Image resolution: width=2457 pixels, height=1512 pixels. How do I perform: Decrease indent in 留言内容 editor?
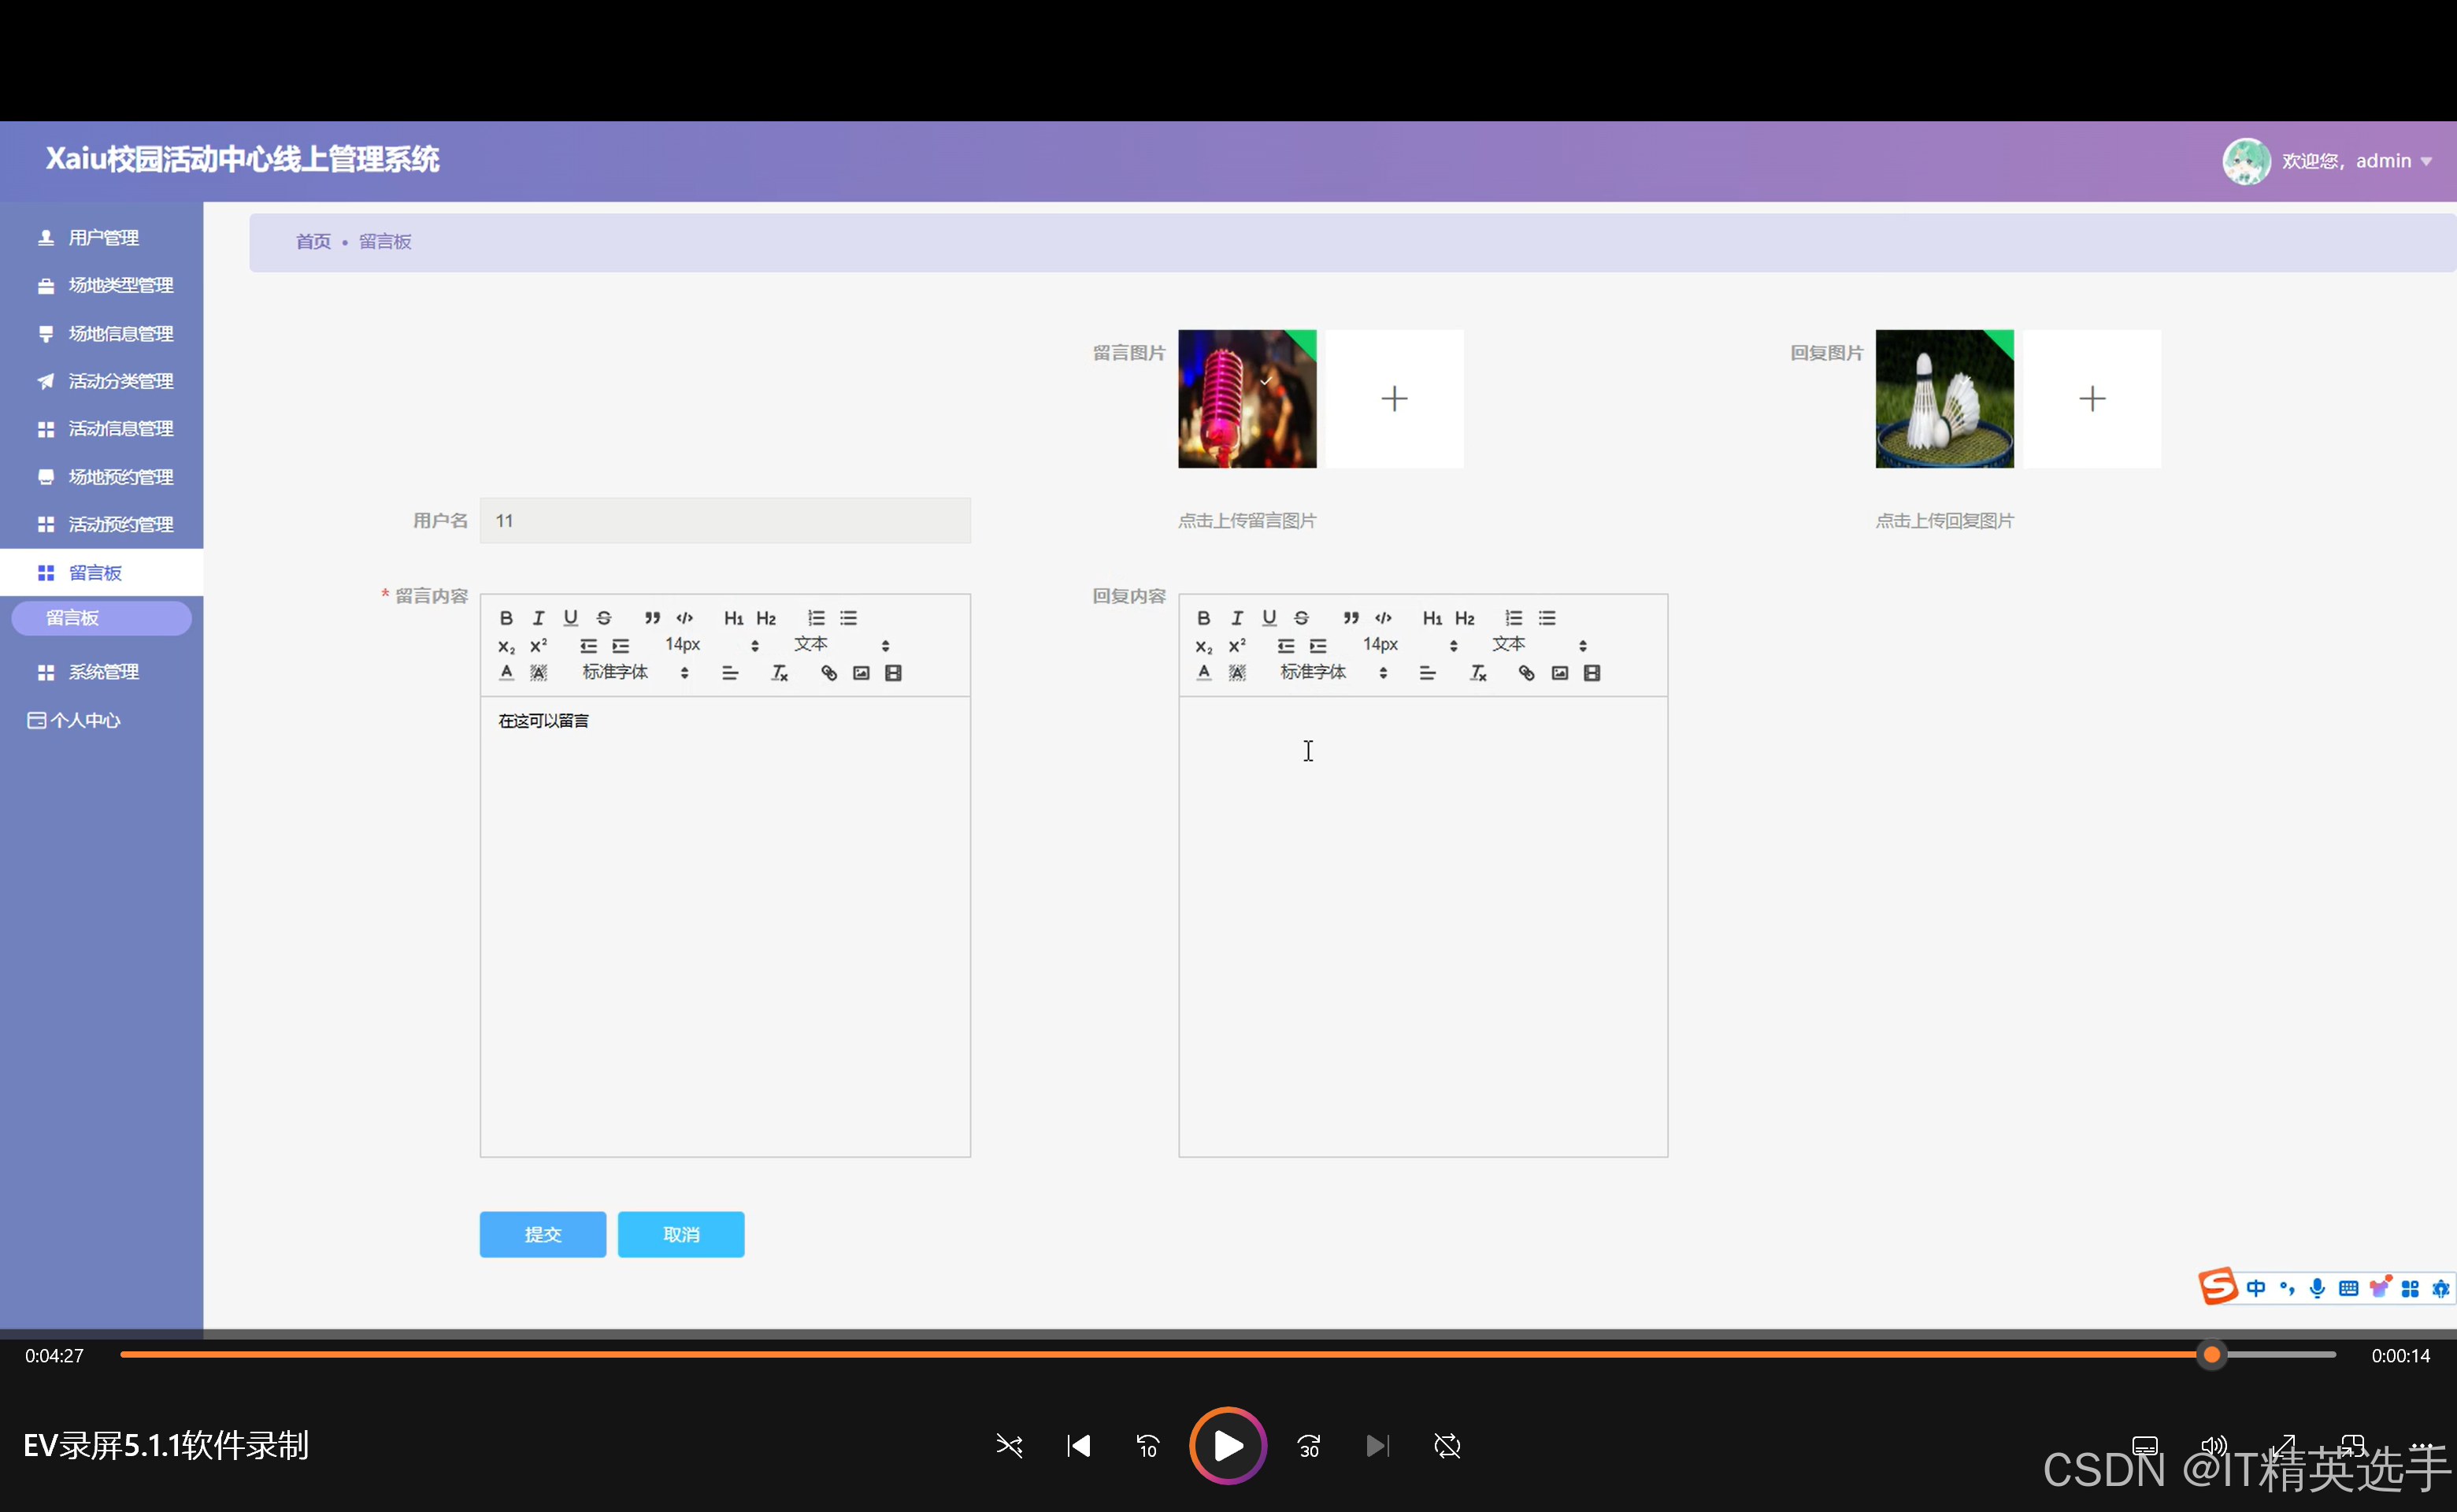[588, 646]
